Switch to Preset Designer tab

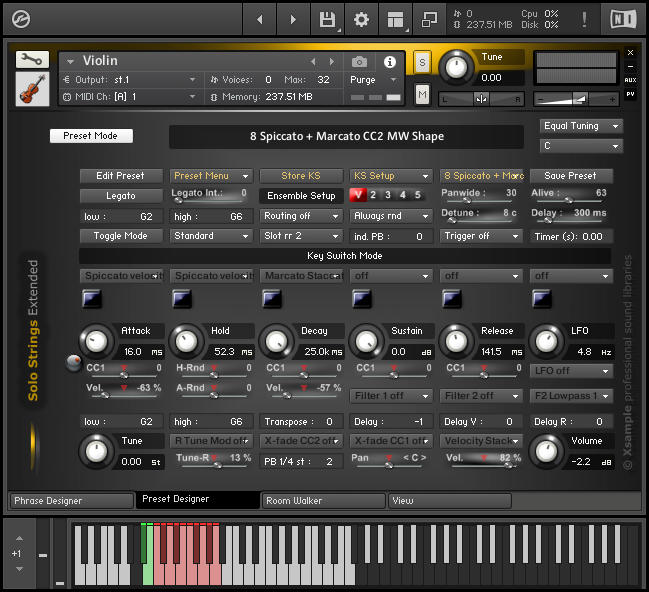click(x=198, y=500)
